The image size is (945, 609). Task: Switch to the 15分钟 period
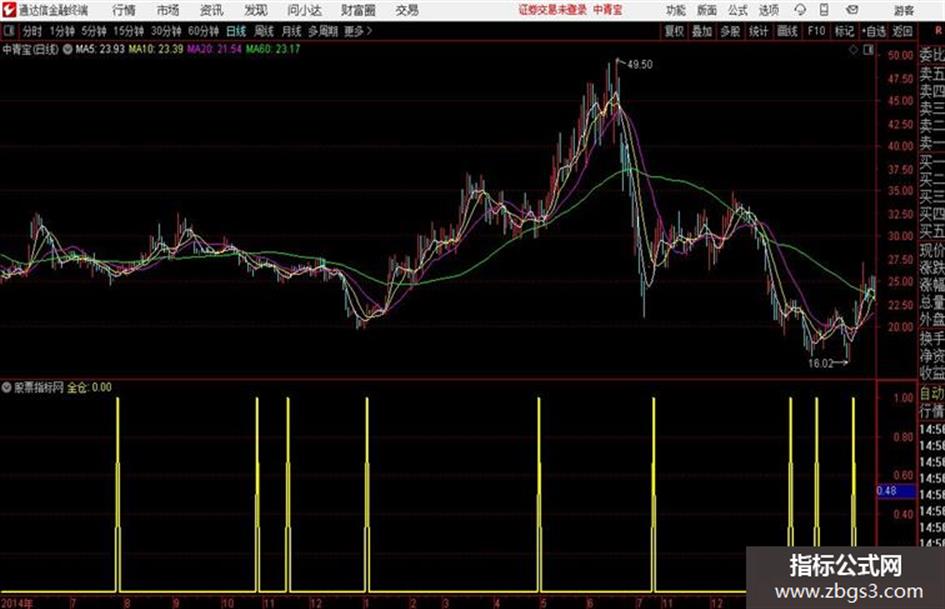(129, 31)
